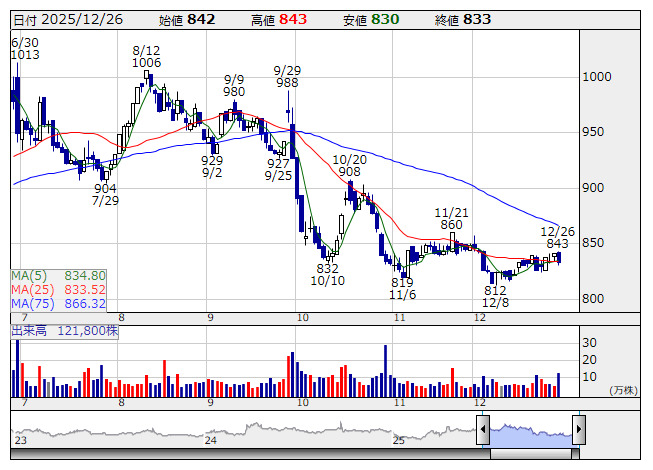Image resolution: width=653 pixels, height=470 pixels.
Task: Click the (万株) volume unit label
Action: 623,390
